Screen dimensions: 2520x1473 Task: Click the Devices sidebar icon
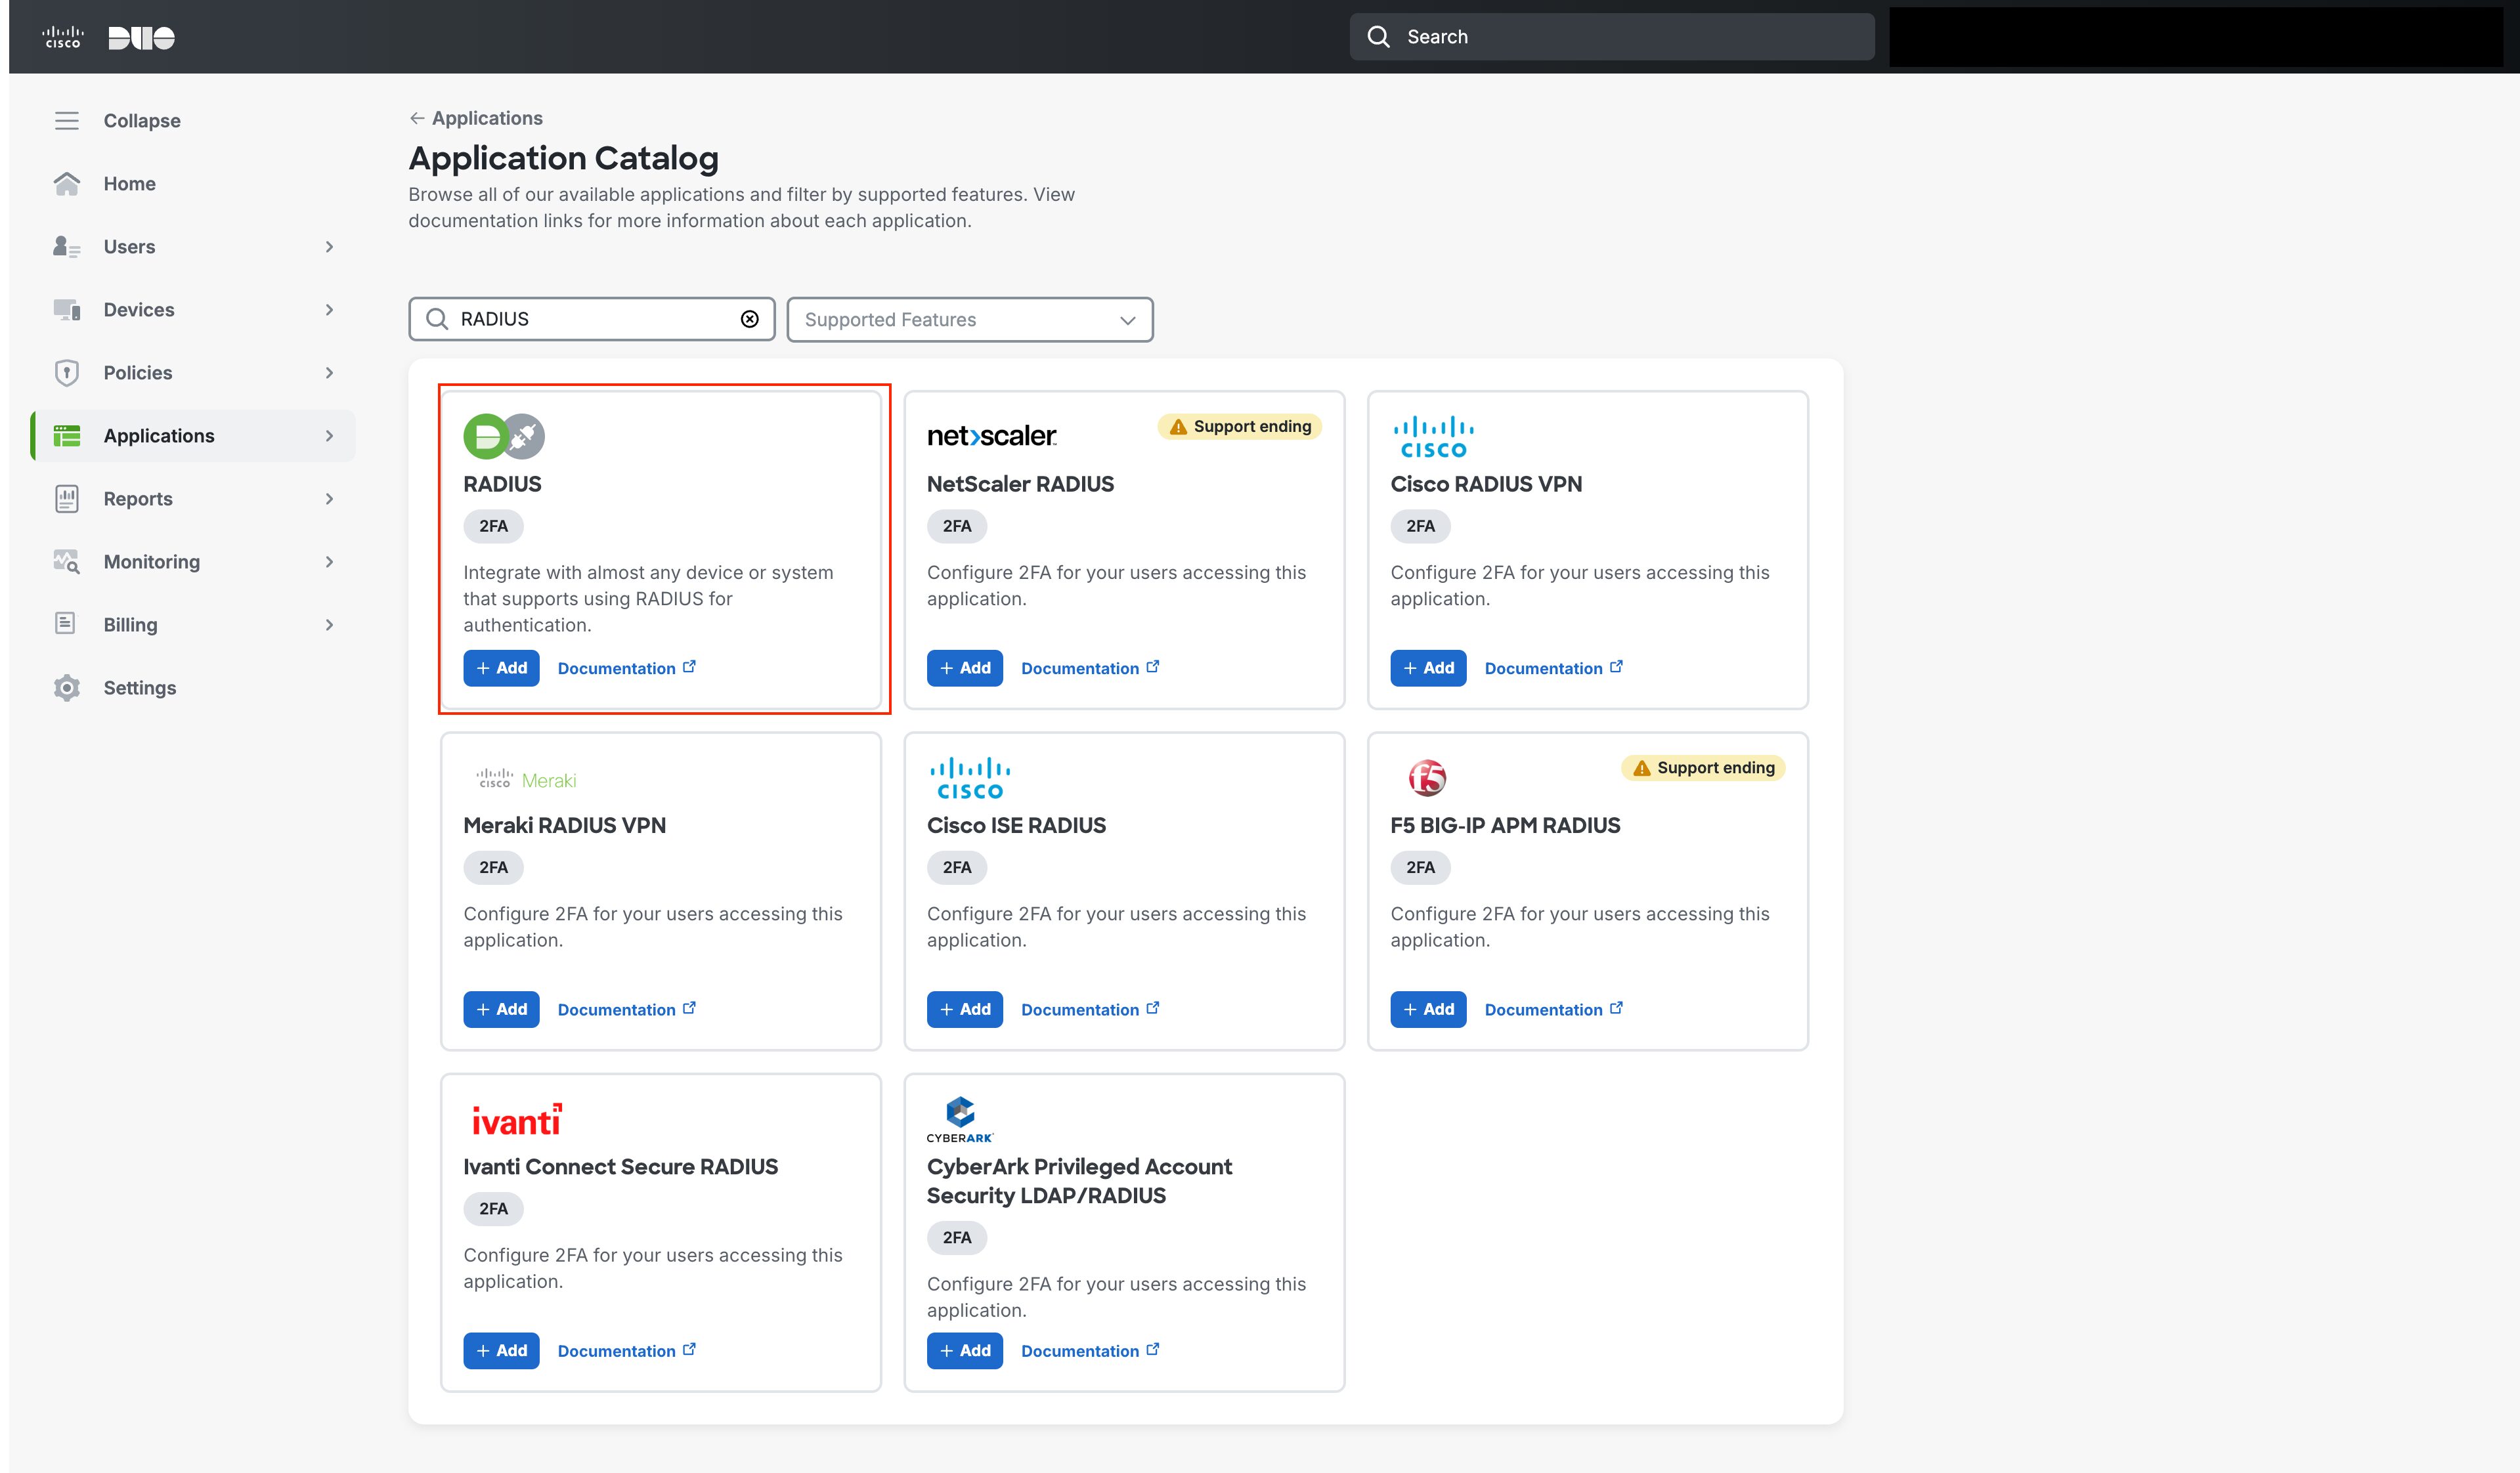tap(67, 310)
